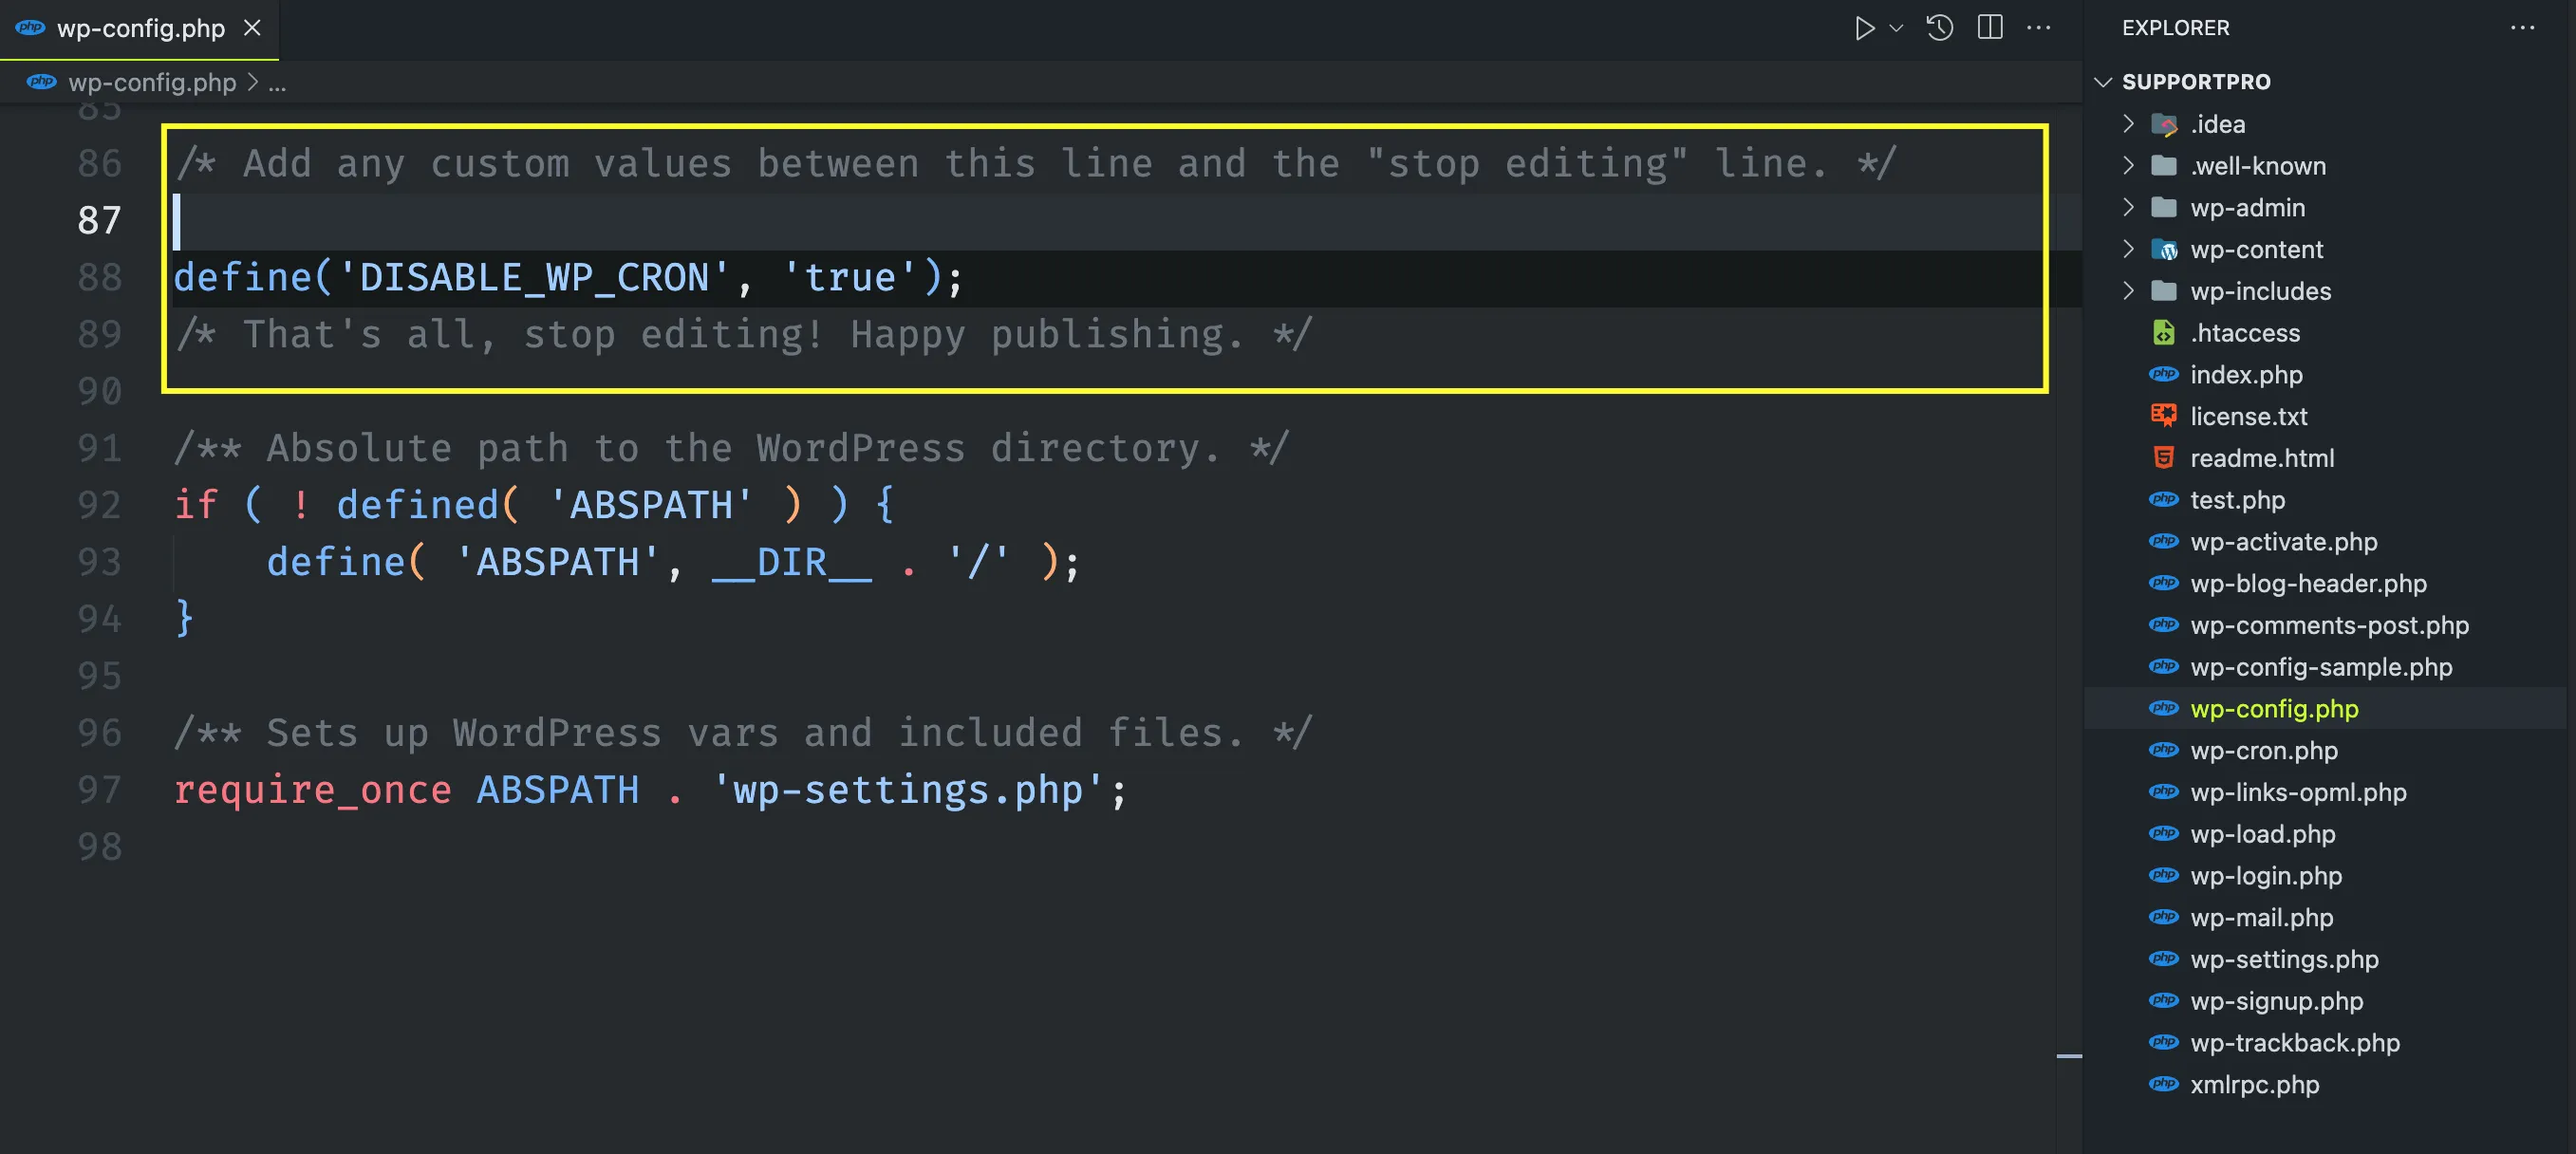Run the PHP file with play icon
The height and width of the screenshot is (1154, 2576).
[1864, 28]
